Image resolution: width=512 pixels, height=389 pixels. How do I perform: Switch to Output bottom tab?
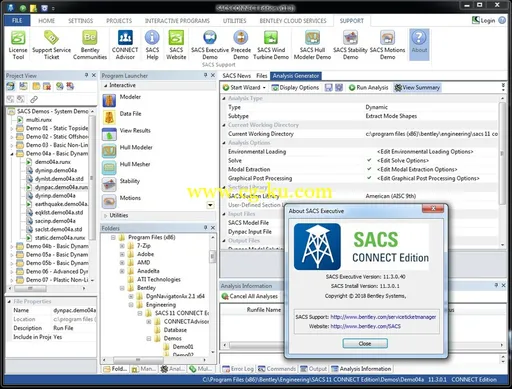pyautogui.click(x=313, y=369)
